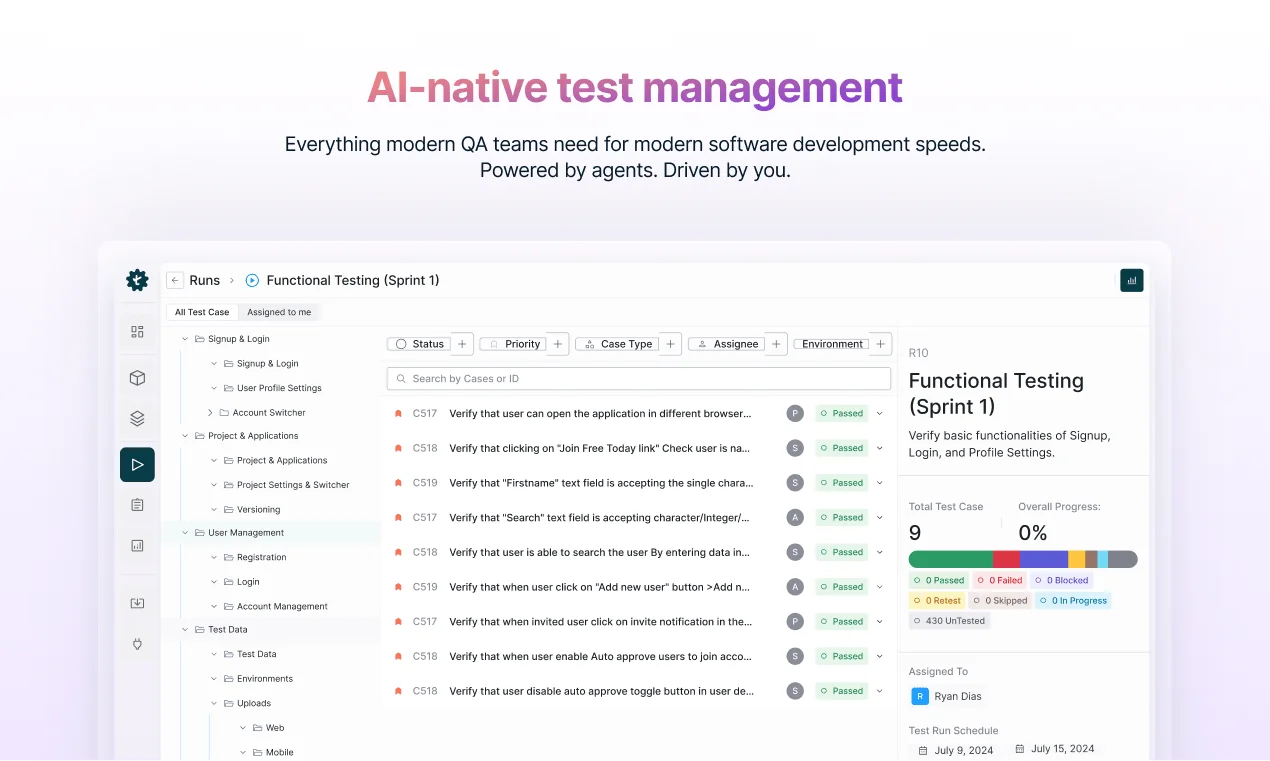This screenshot has width=1270, height=761.
Task: Open Passed status dropdown on 'Add new user' row
Action: [x=842, y=587]
